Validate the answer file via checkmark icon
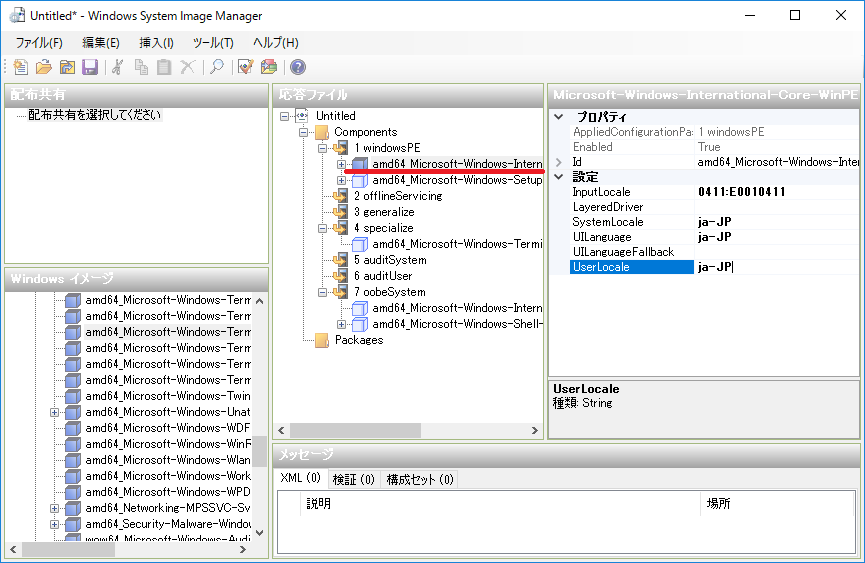This screenshot has width=865, height=563. coord(245,67)
